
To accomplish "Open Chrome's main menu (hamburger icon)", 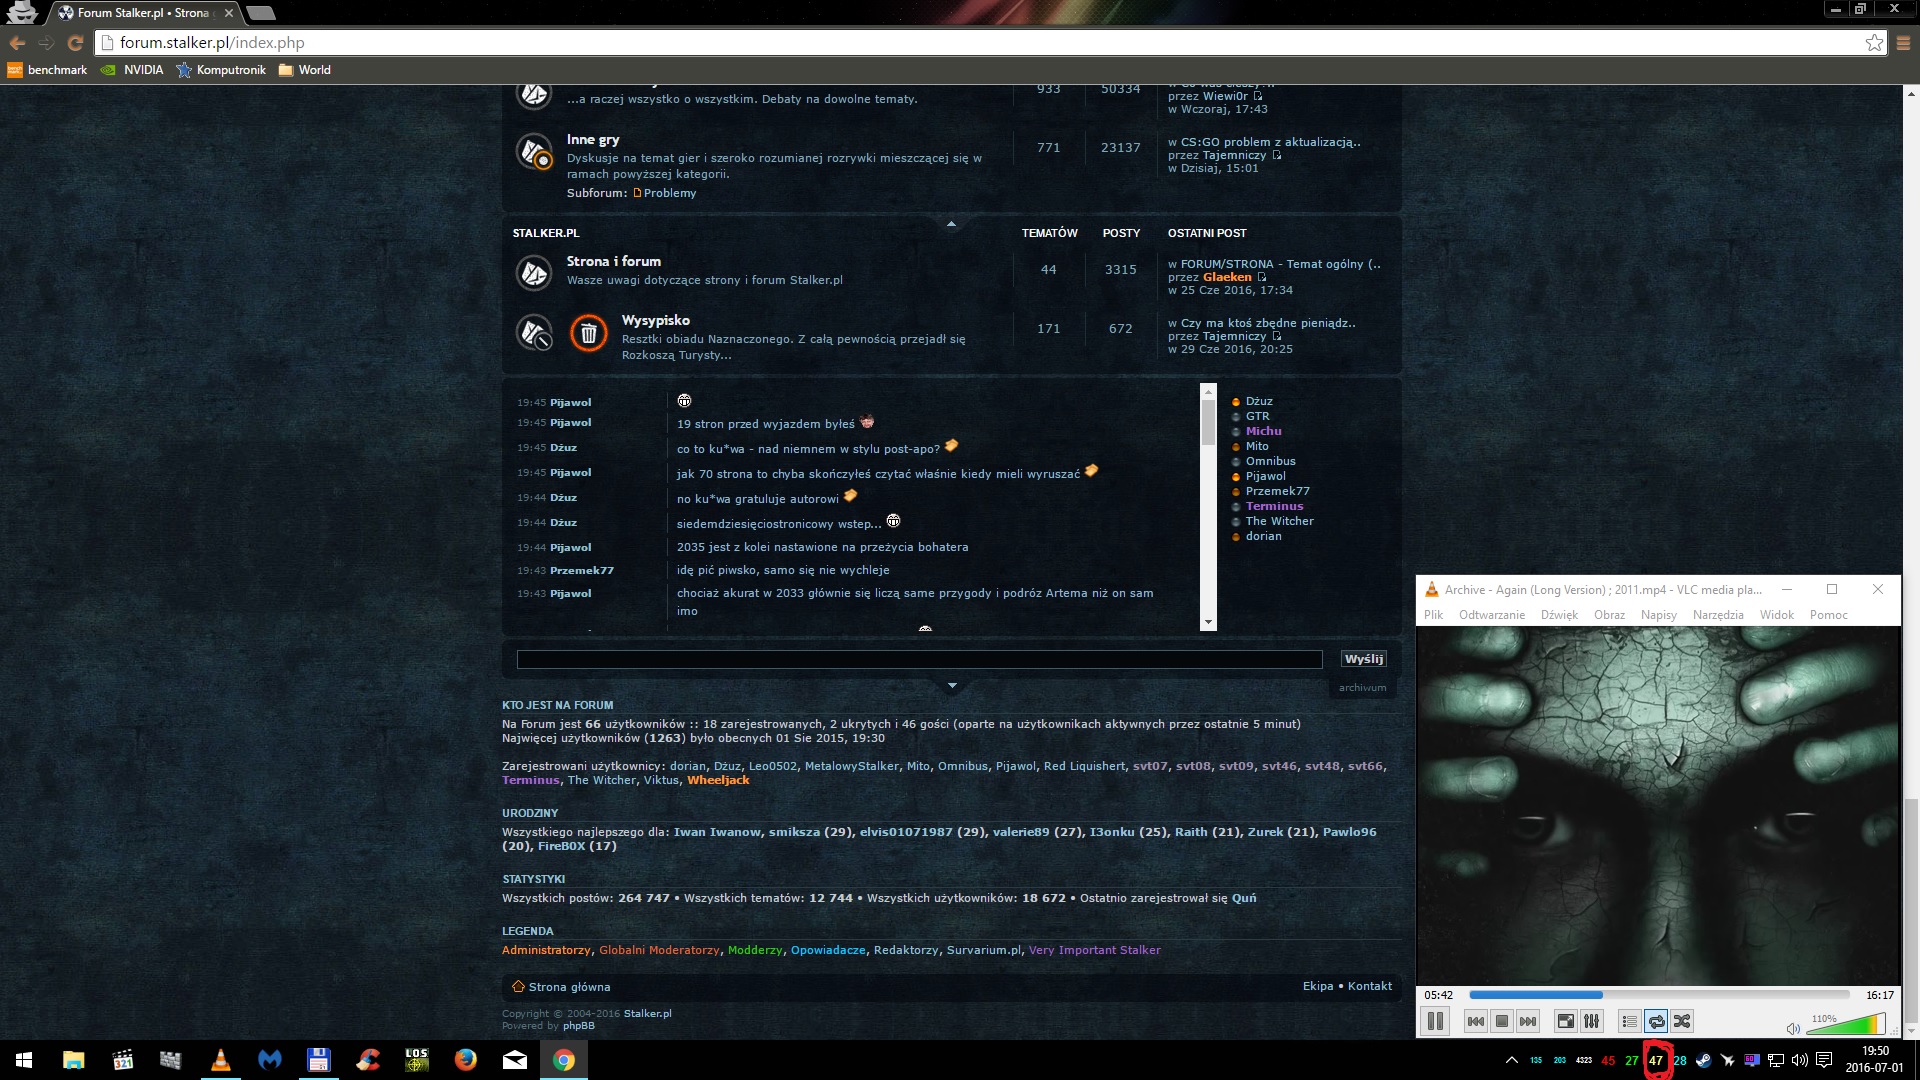I will tap(1903, 42).
